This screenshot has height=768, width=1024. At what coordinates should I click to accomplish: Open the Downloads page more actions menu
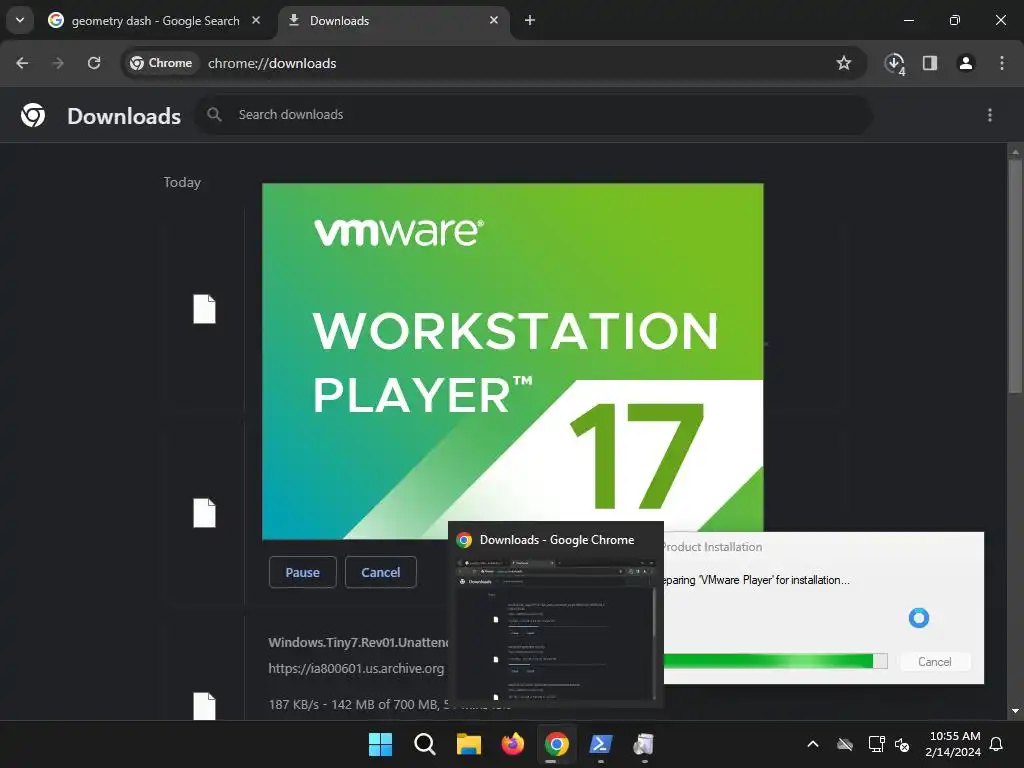989,115
